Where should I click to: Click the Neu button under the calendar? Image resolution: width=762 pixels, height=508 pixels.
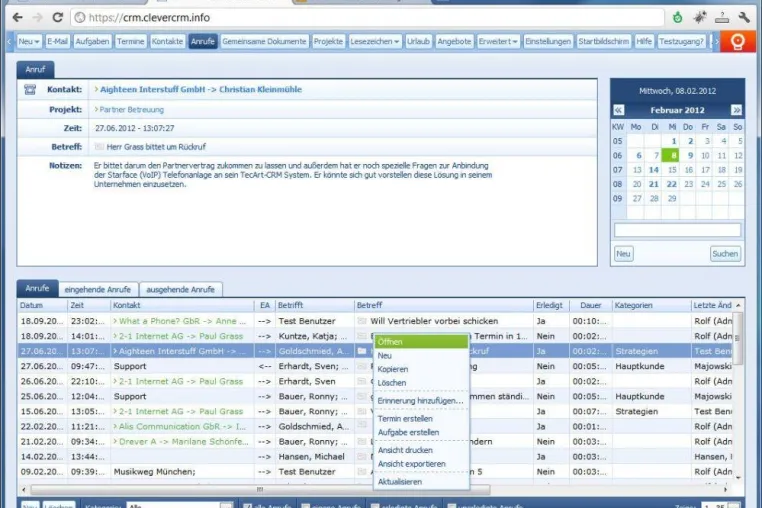click(x=623, y=254)
